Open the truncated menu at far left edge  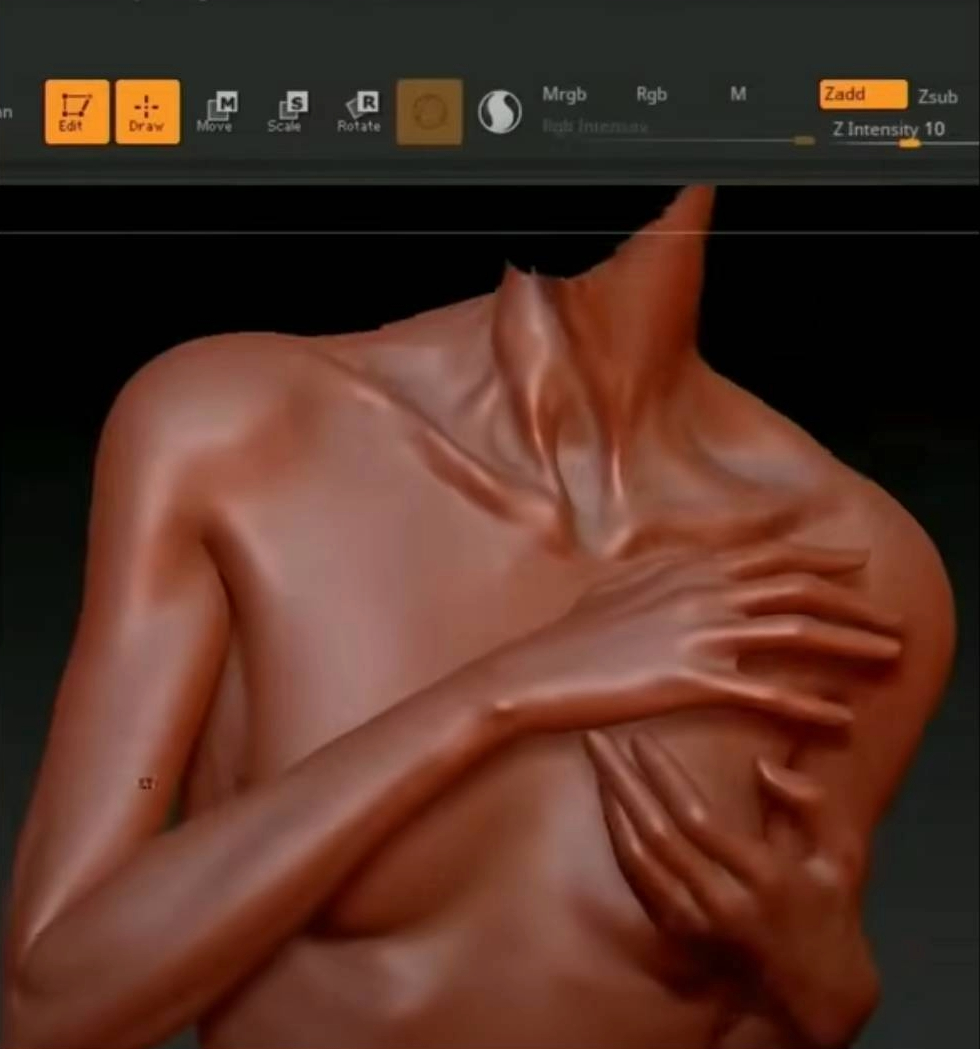6,112
